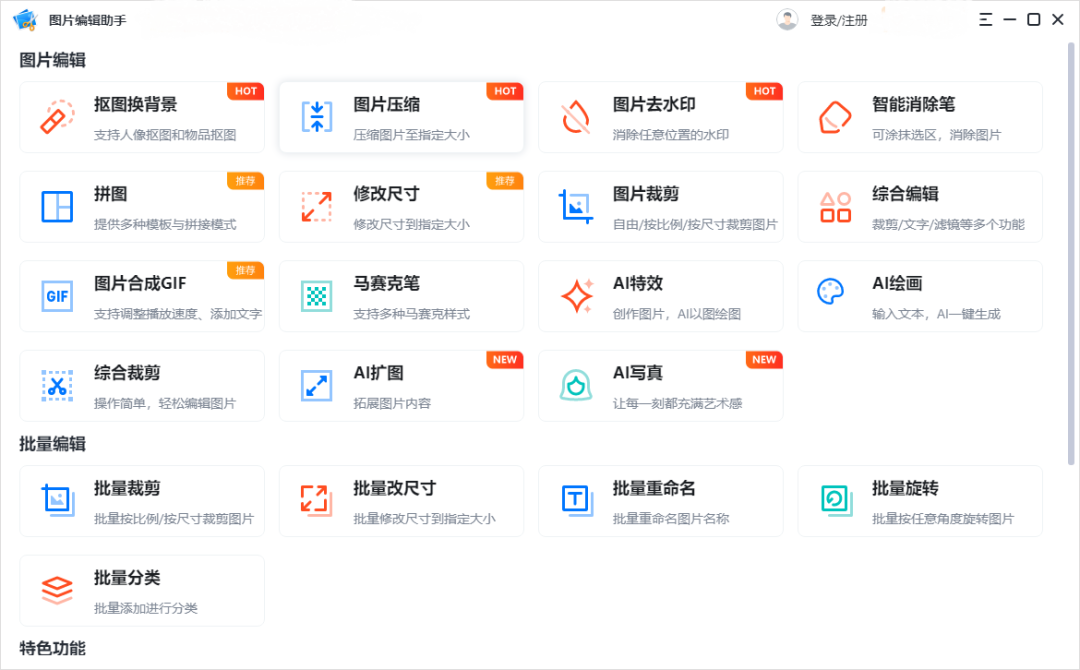Click the 批量裁剪 crop icon
The image size is (1080, 670).
pos(58,501)
